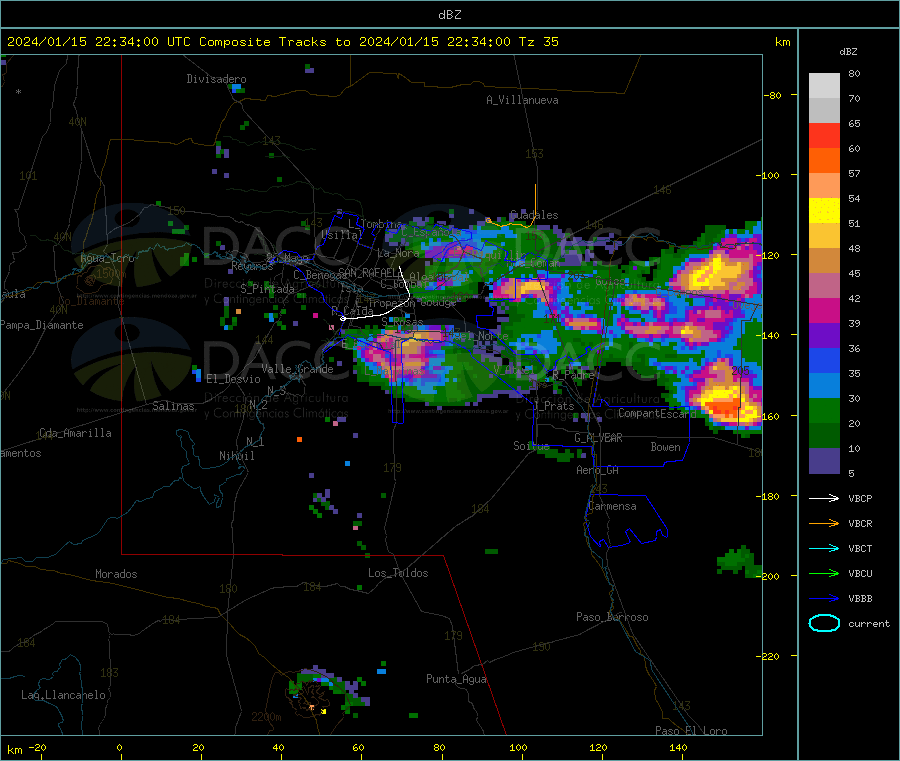Click the cyan VBCT arrow legend icon
This screenshot has width=900, height=761.
pyautogui.click(x=824, y=549)
